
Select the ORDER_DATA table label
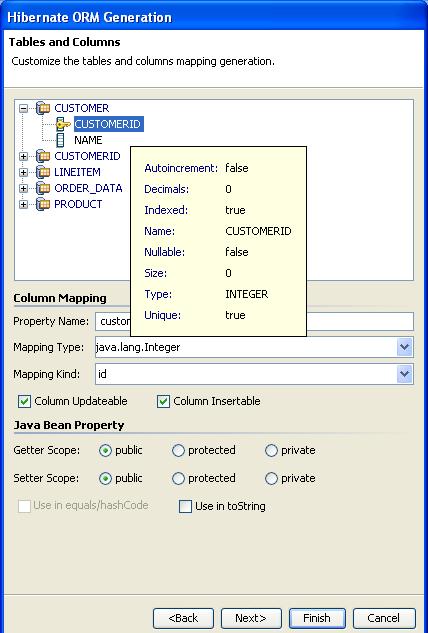88,188
